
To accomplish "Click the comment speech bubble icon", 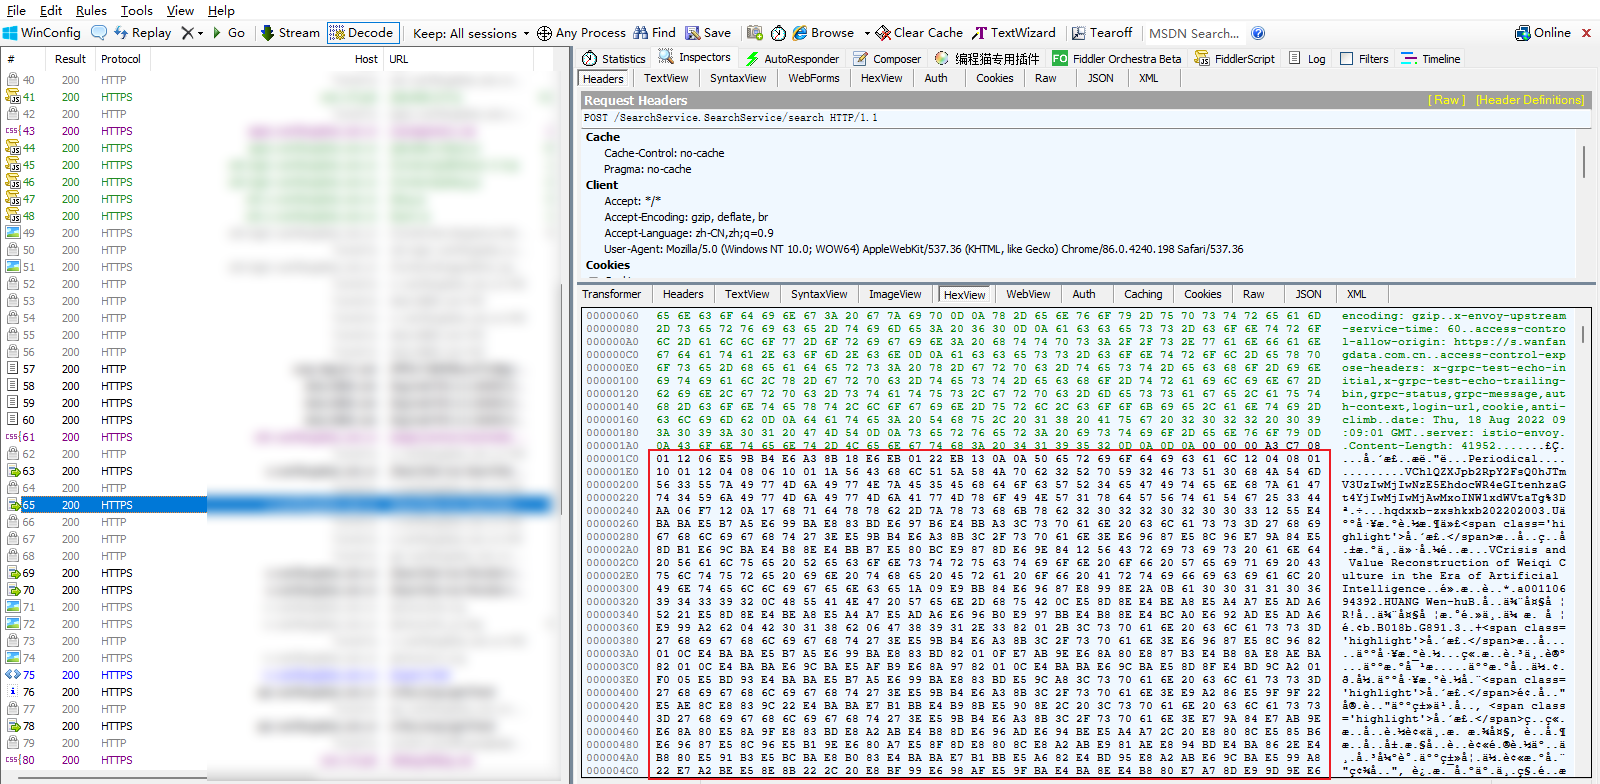I will [99, 33].
